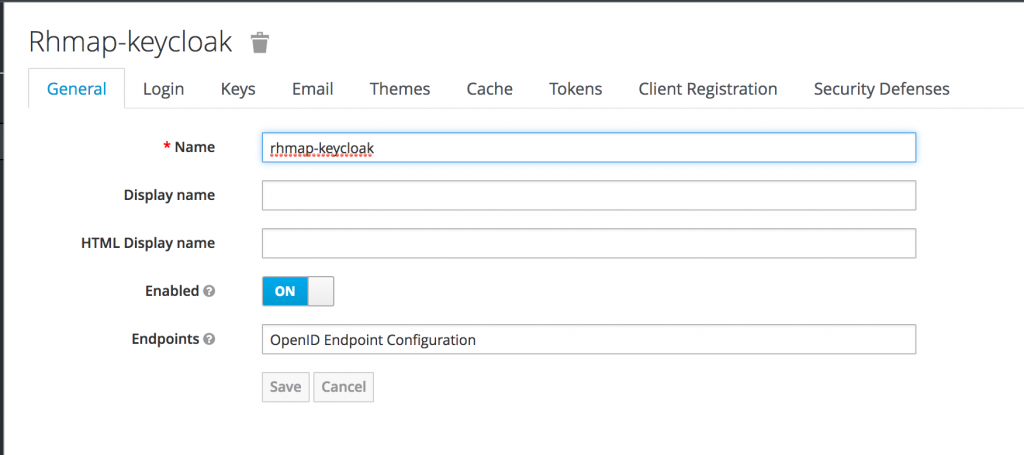Show help tooltip next to Endpoints label
Screen dimensions: 1024x455
(x=209, y=339)
